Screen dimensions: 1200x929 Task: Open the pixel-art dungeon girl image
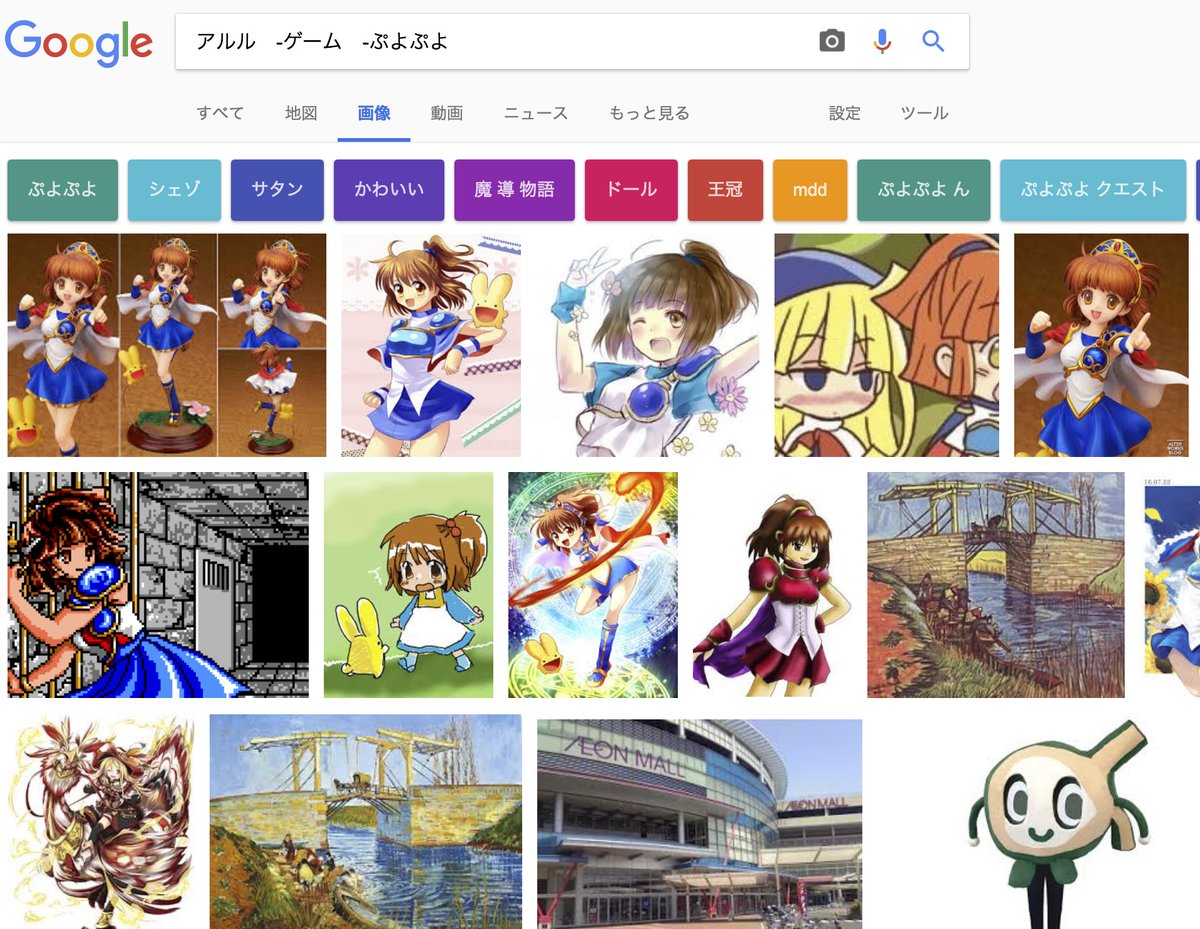158,585
